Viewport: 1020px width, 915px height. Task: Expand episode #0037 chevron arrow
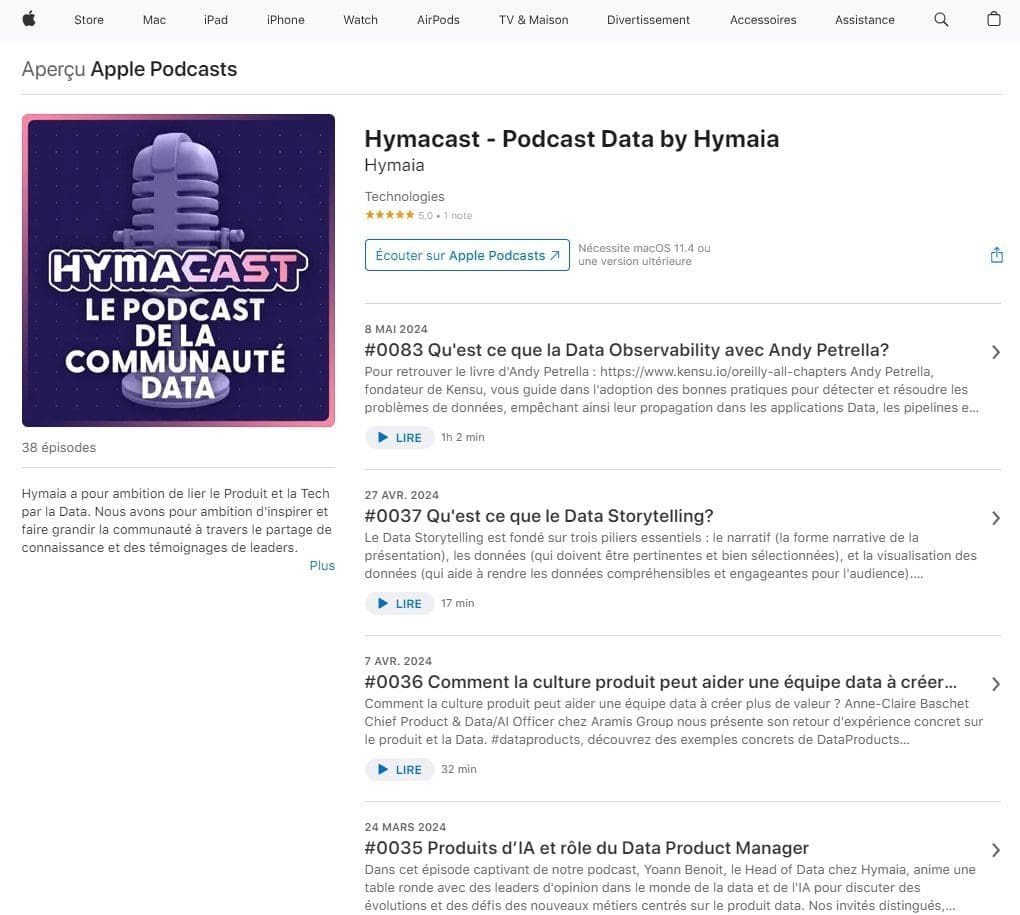(995, 518)
